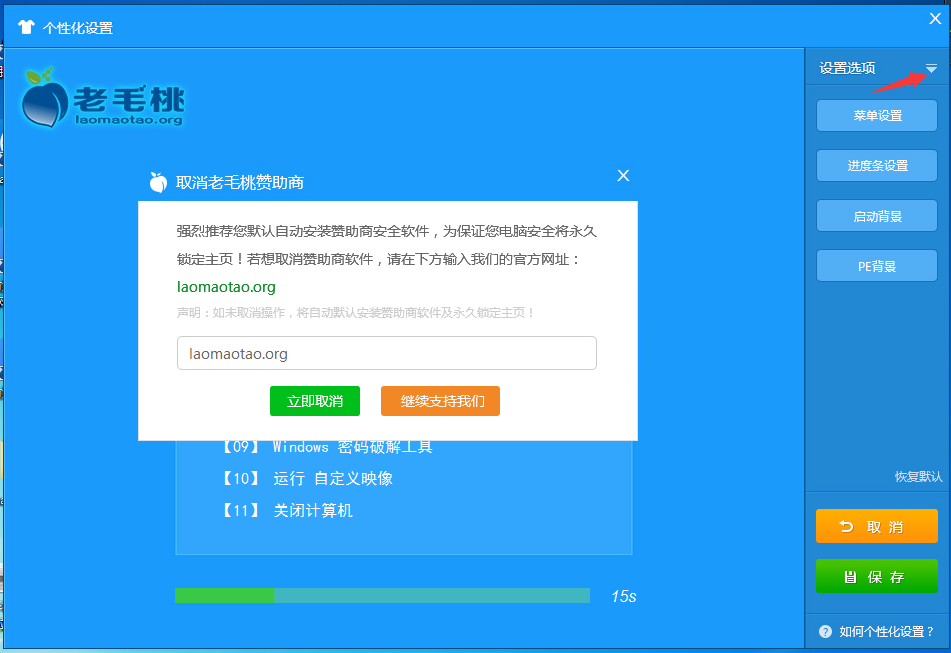Open 如何个性化设置 help link
Viewport: 951px width, 653px height.
886,632
